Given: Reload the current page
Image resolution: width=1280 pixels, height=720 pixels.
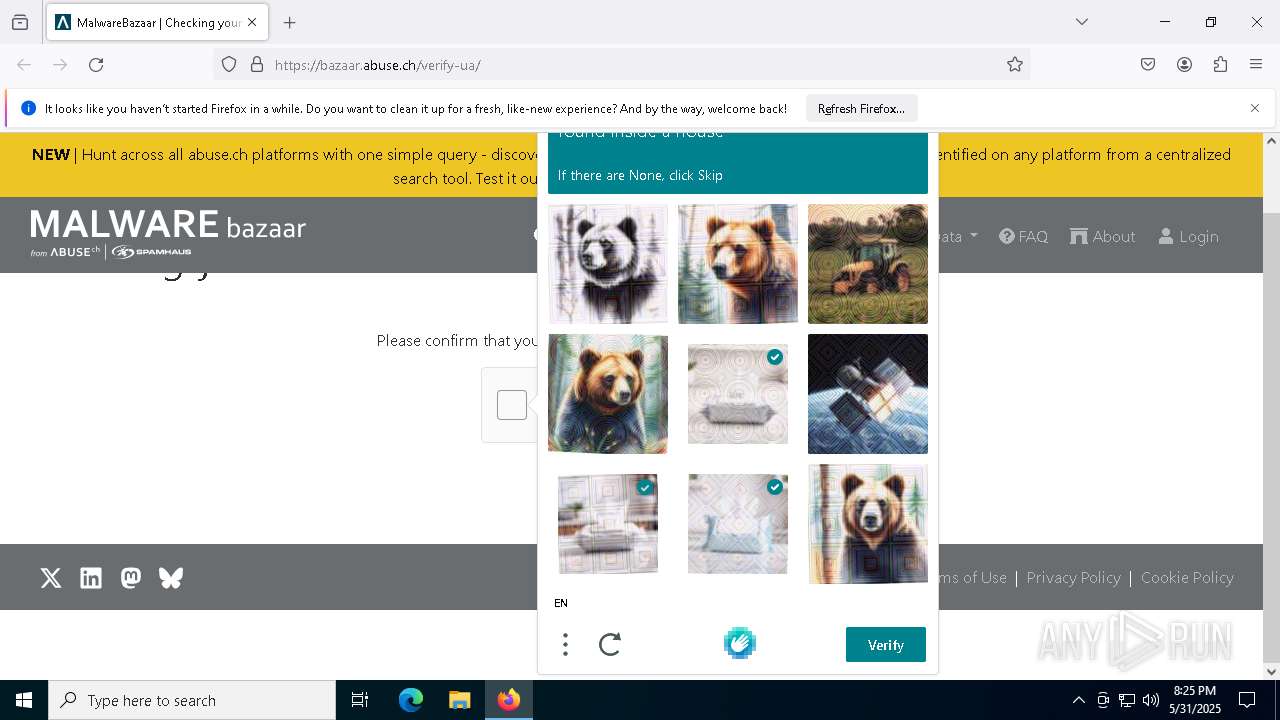Looking at the screenshot, I should pos(96,65).
